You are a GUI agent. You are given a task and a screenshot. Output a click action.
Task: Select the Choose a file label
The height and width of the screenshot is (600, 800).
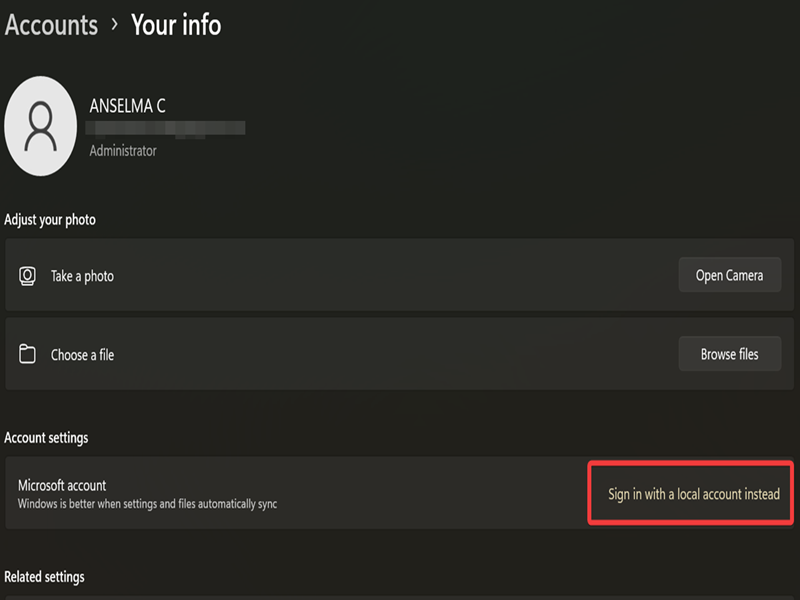pos(82,355)
